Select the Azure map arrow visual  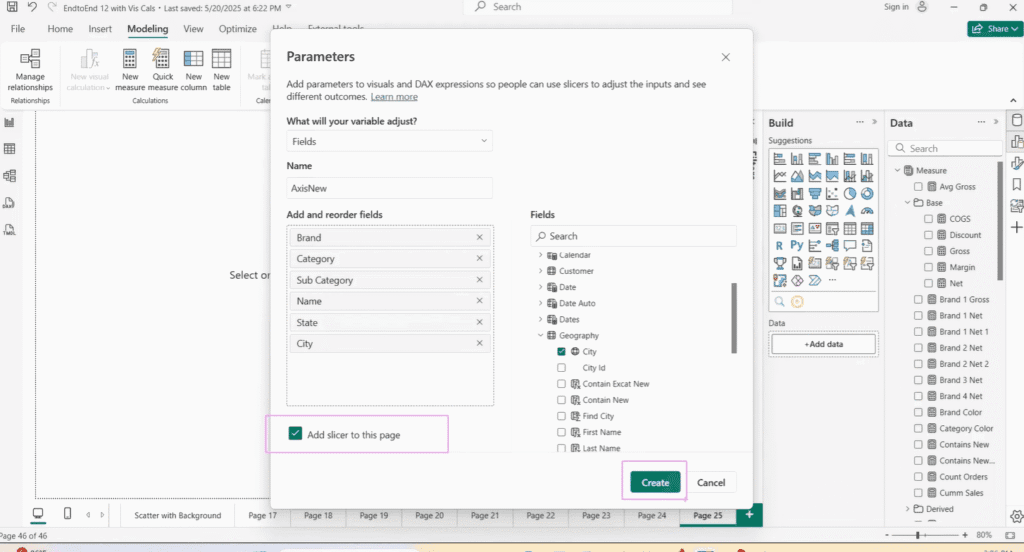850,211
